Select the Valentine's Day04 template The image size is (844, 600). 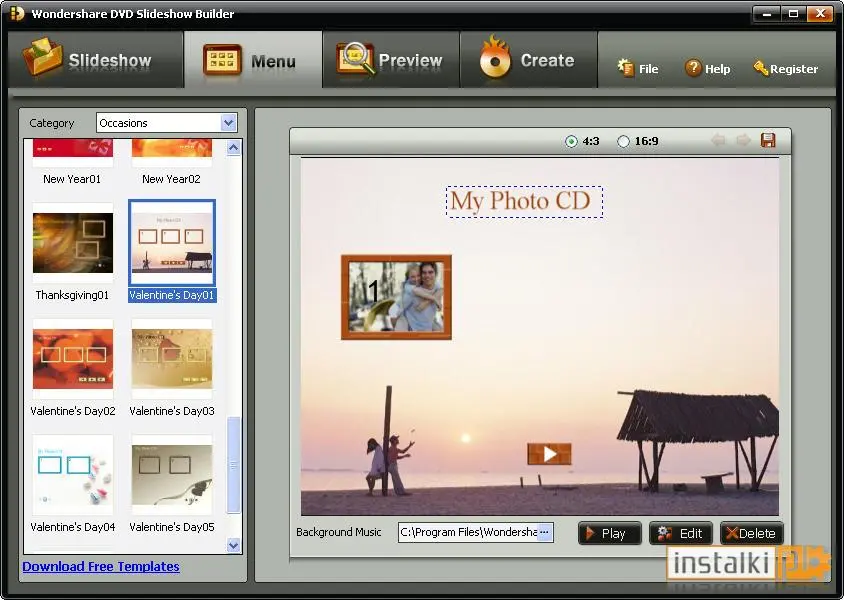pyautogui.click(x=73, y=484)
